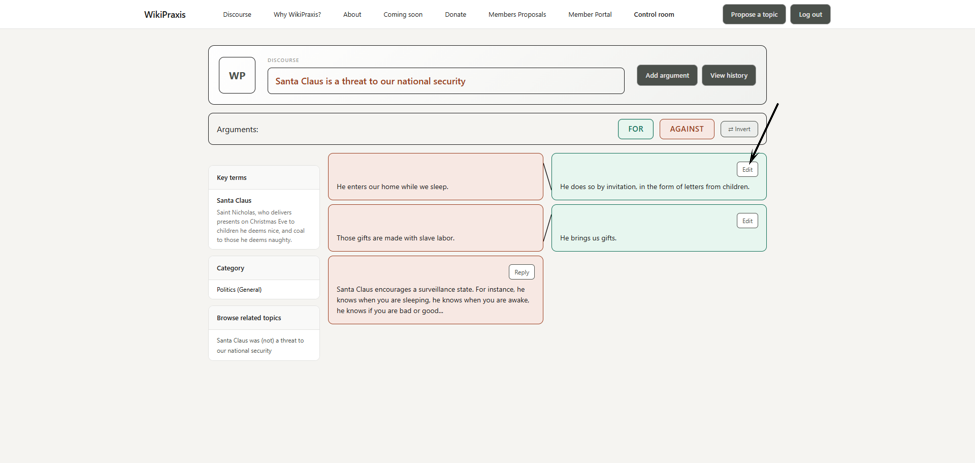Go to the Donate page
The height and width of the screenshot is (463, 975).
(455, 14)
